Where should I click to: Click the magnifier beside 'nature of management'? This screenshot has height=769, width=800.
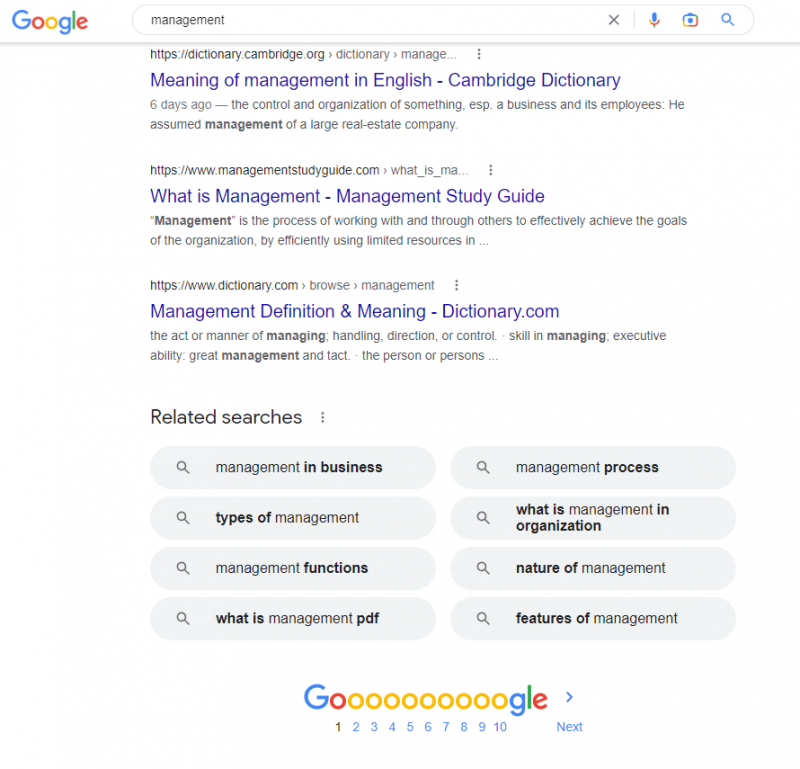(x=483, y=568)
